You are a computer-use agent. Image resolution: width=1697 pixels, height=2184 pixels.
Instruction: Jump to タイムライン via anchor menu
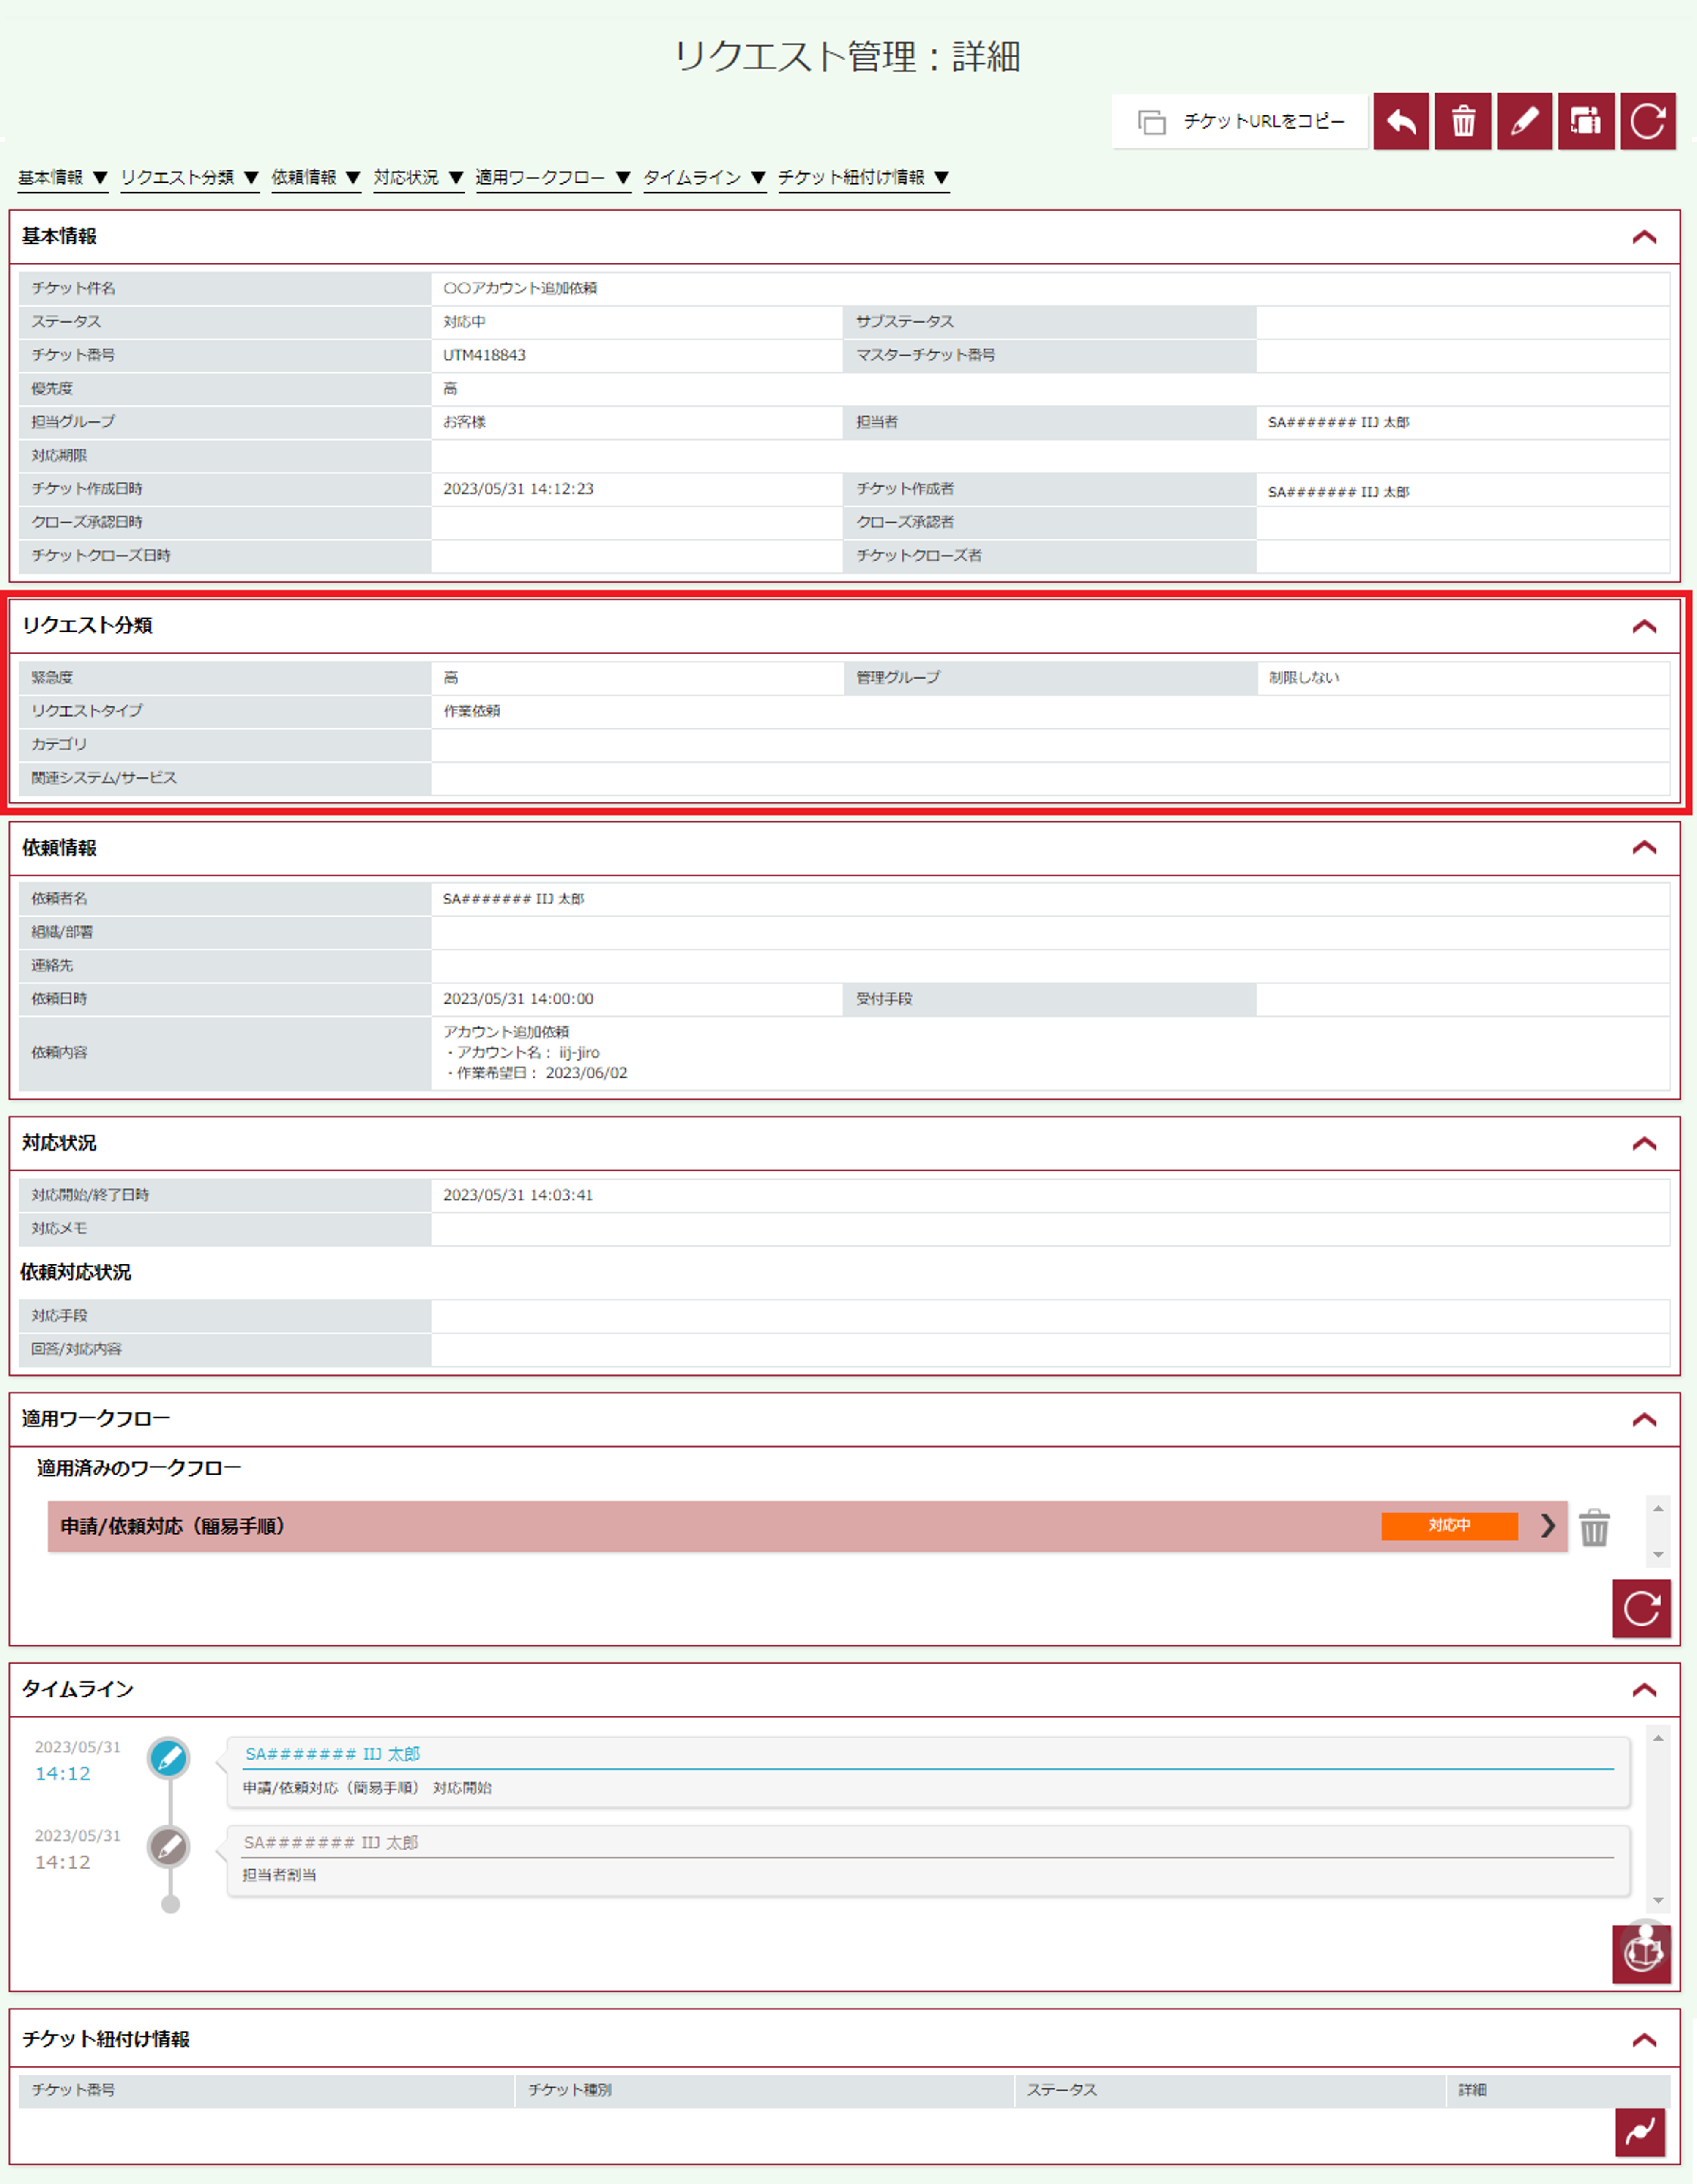click(704, 178)
